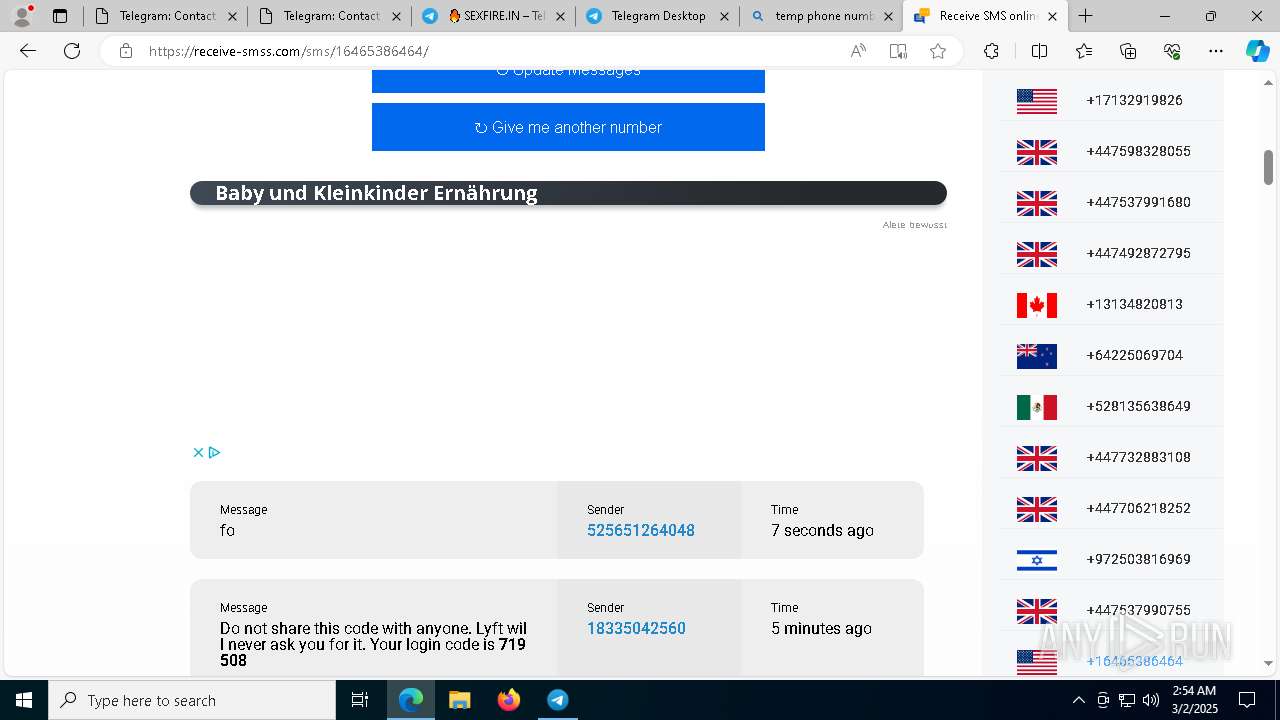1280x720 pixels.
Task: Open Browser essentials heart icon
Action: point(1172,51)
